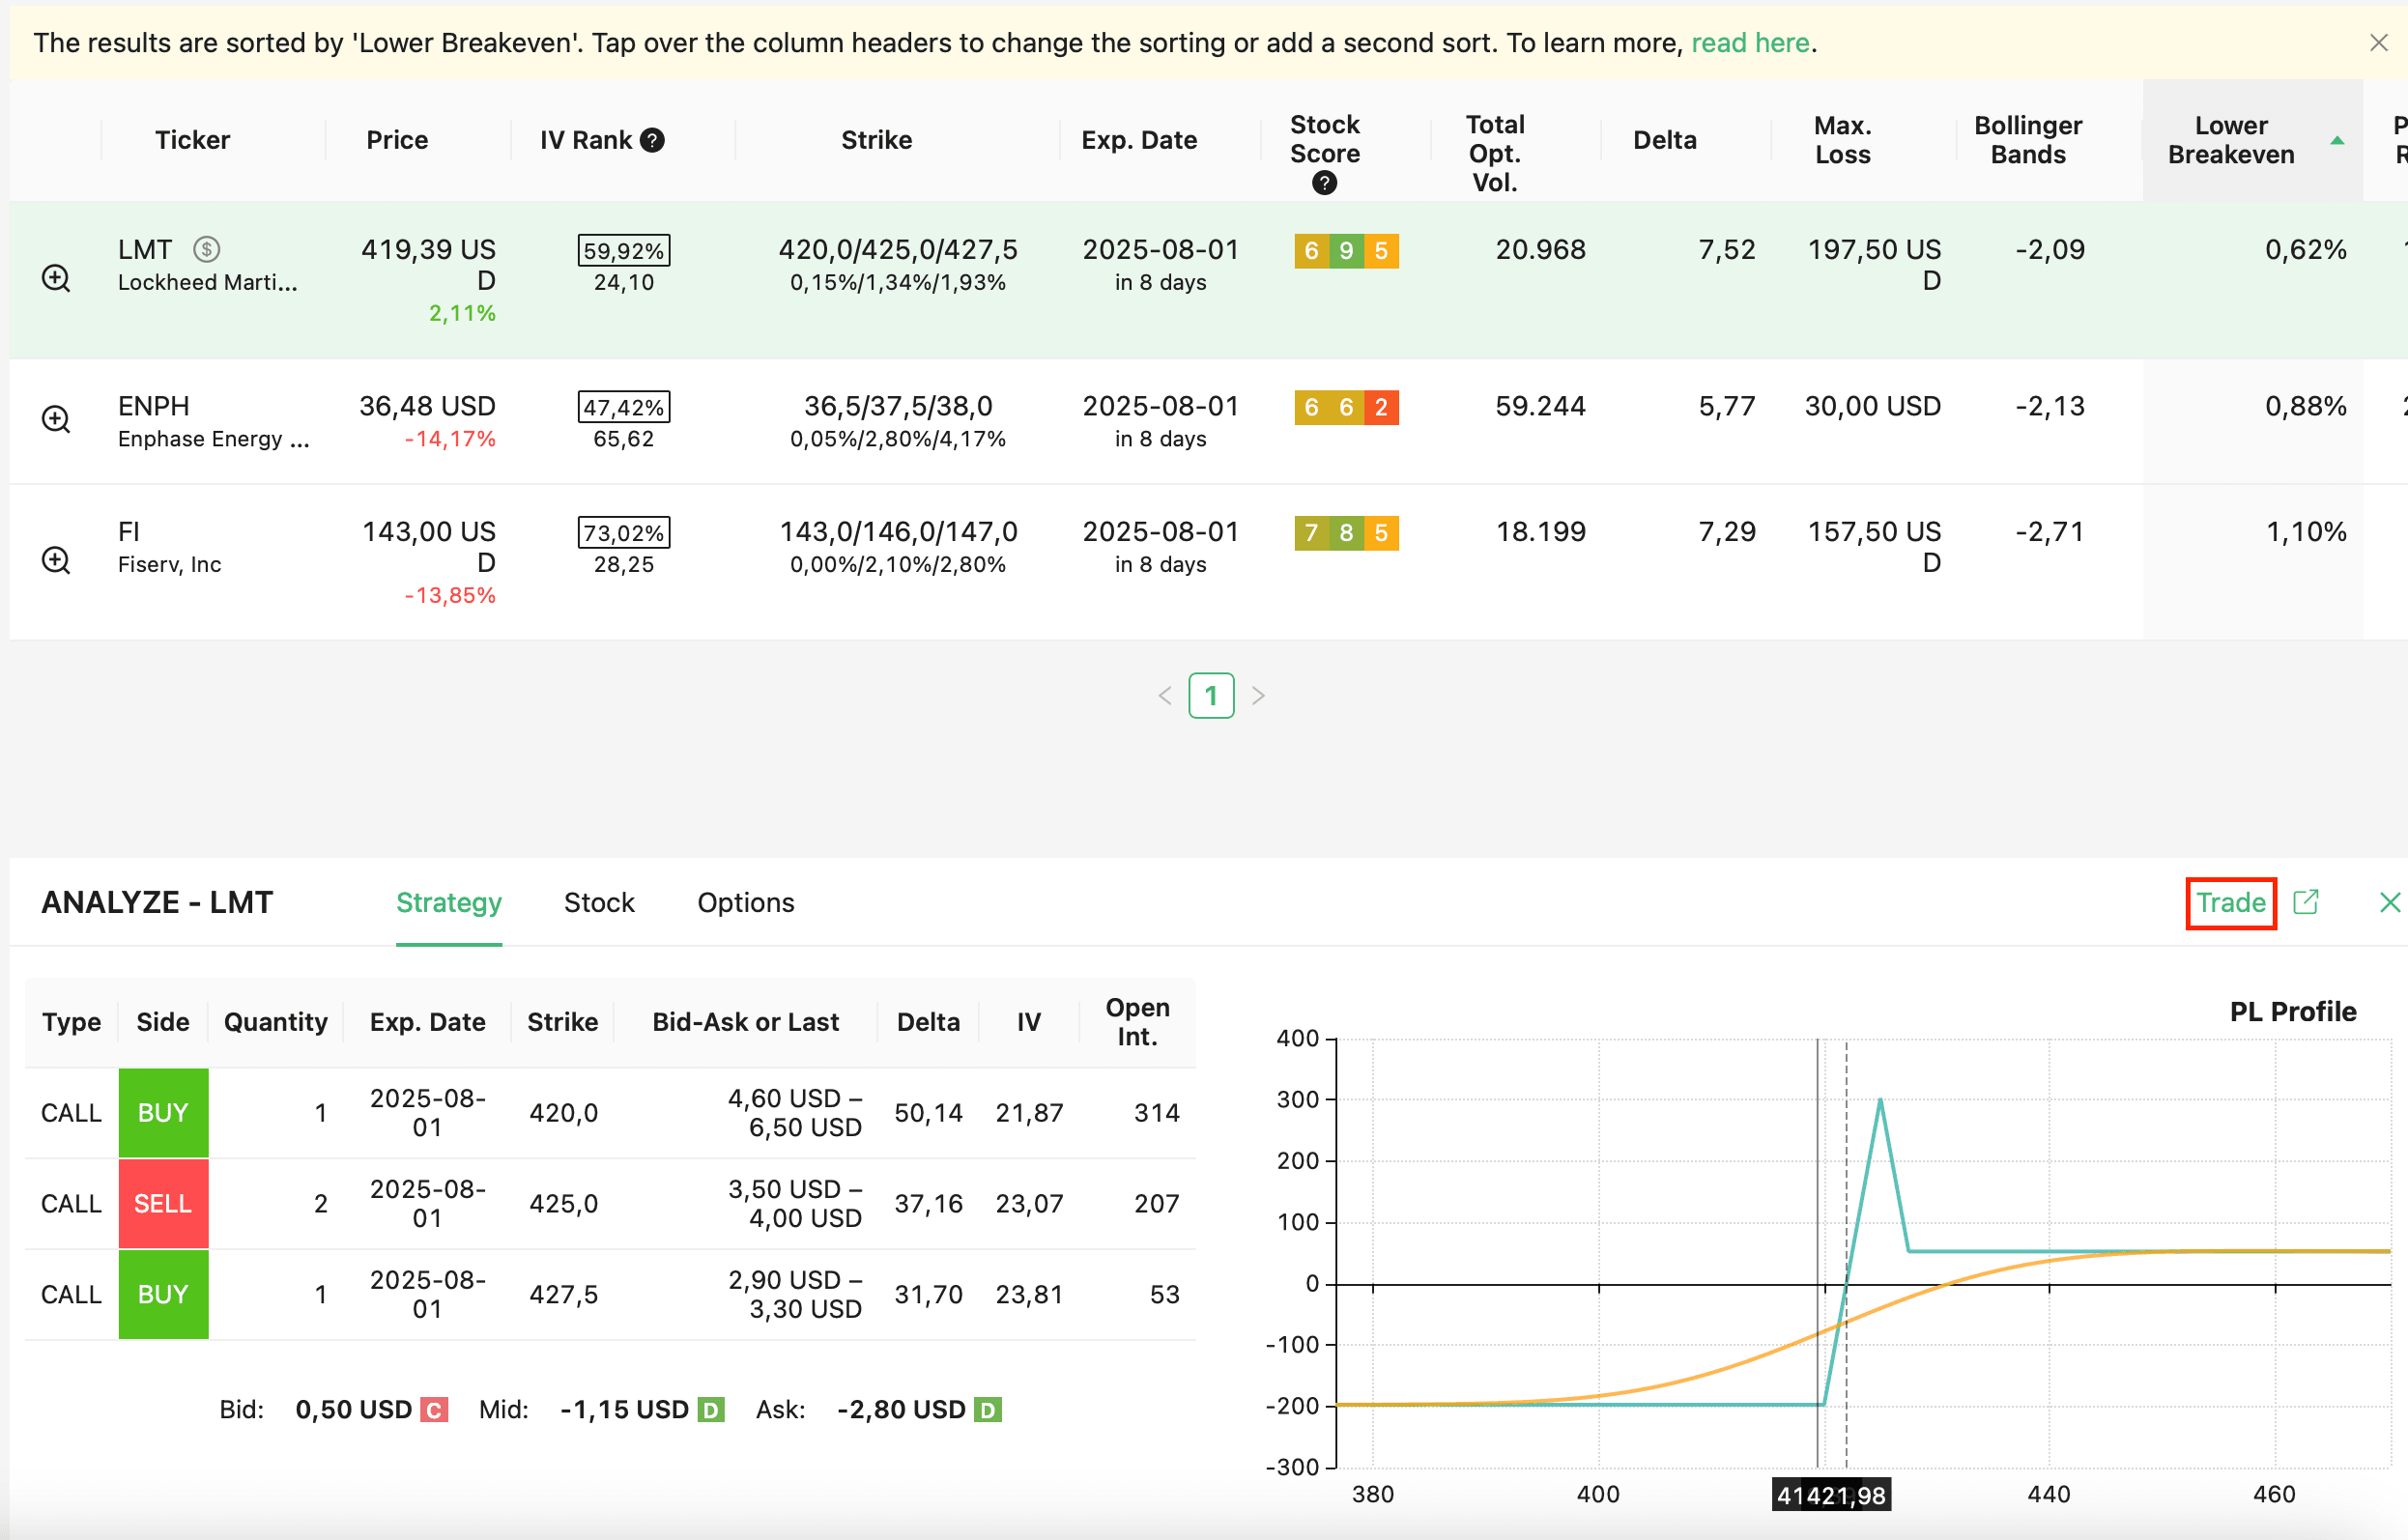Screen dimensions: 2408x1540
Task: Go to next results page arrow
Action: tap(1259, 696)
